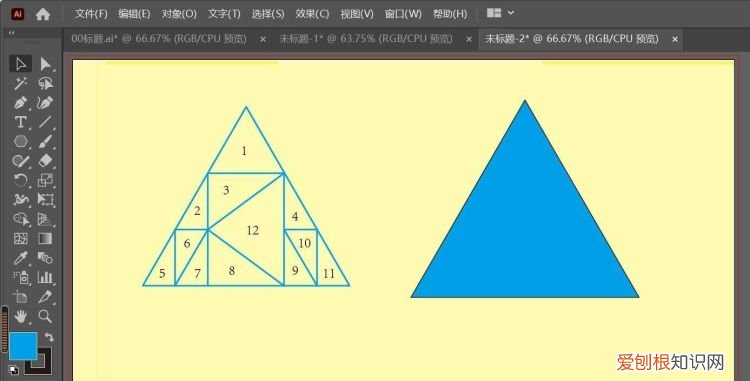
Task: Open the 对象(O) menu
Action: (x=179, y=14)
